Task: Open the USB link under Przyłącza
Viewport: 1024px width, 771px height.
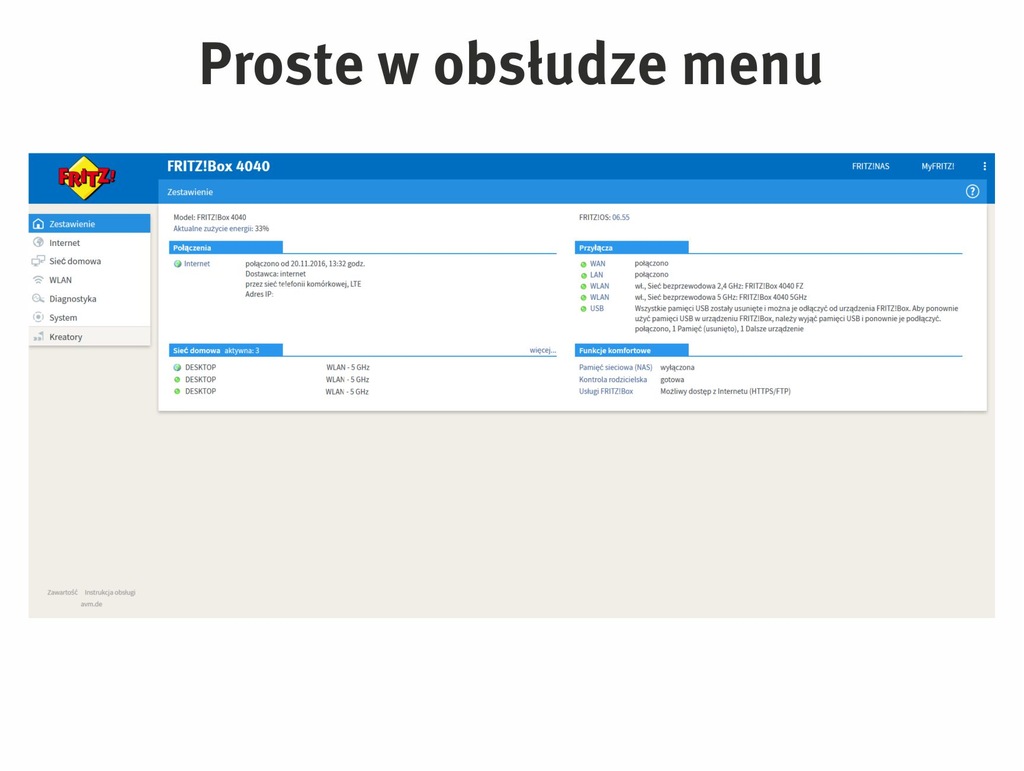Action: point(597,308)
